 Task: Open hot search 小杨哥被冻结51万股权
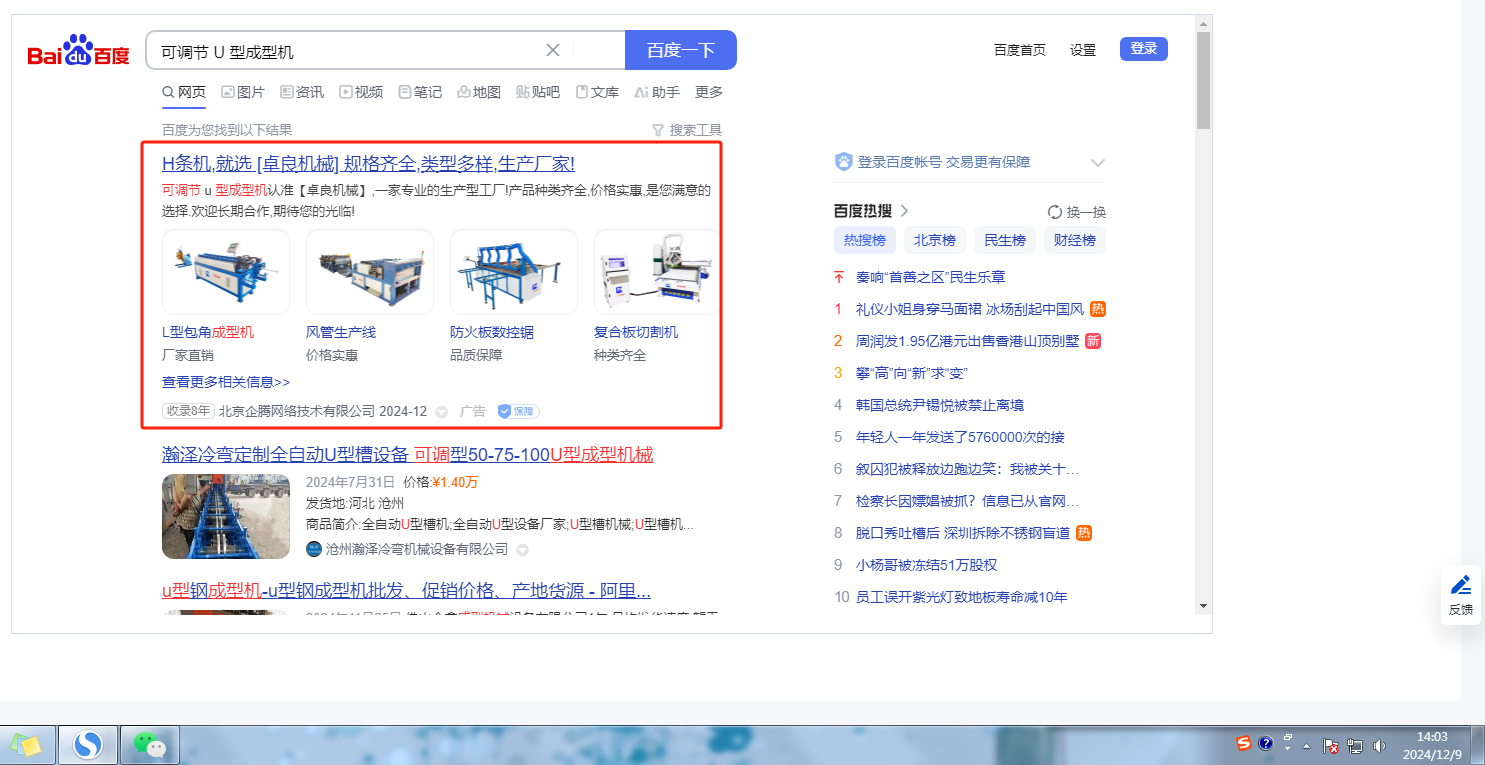pos(927,565)
